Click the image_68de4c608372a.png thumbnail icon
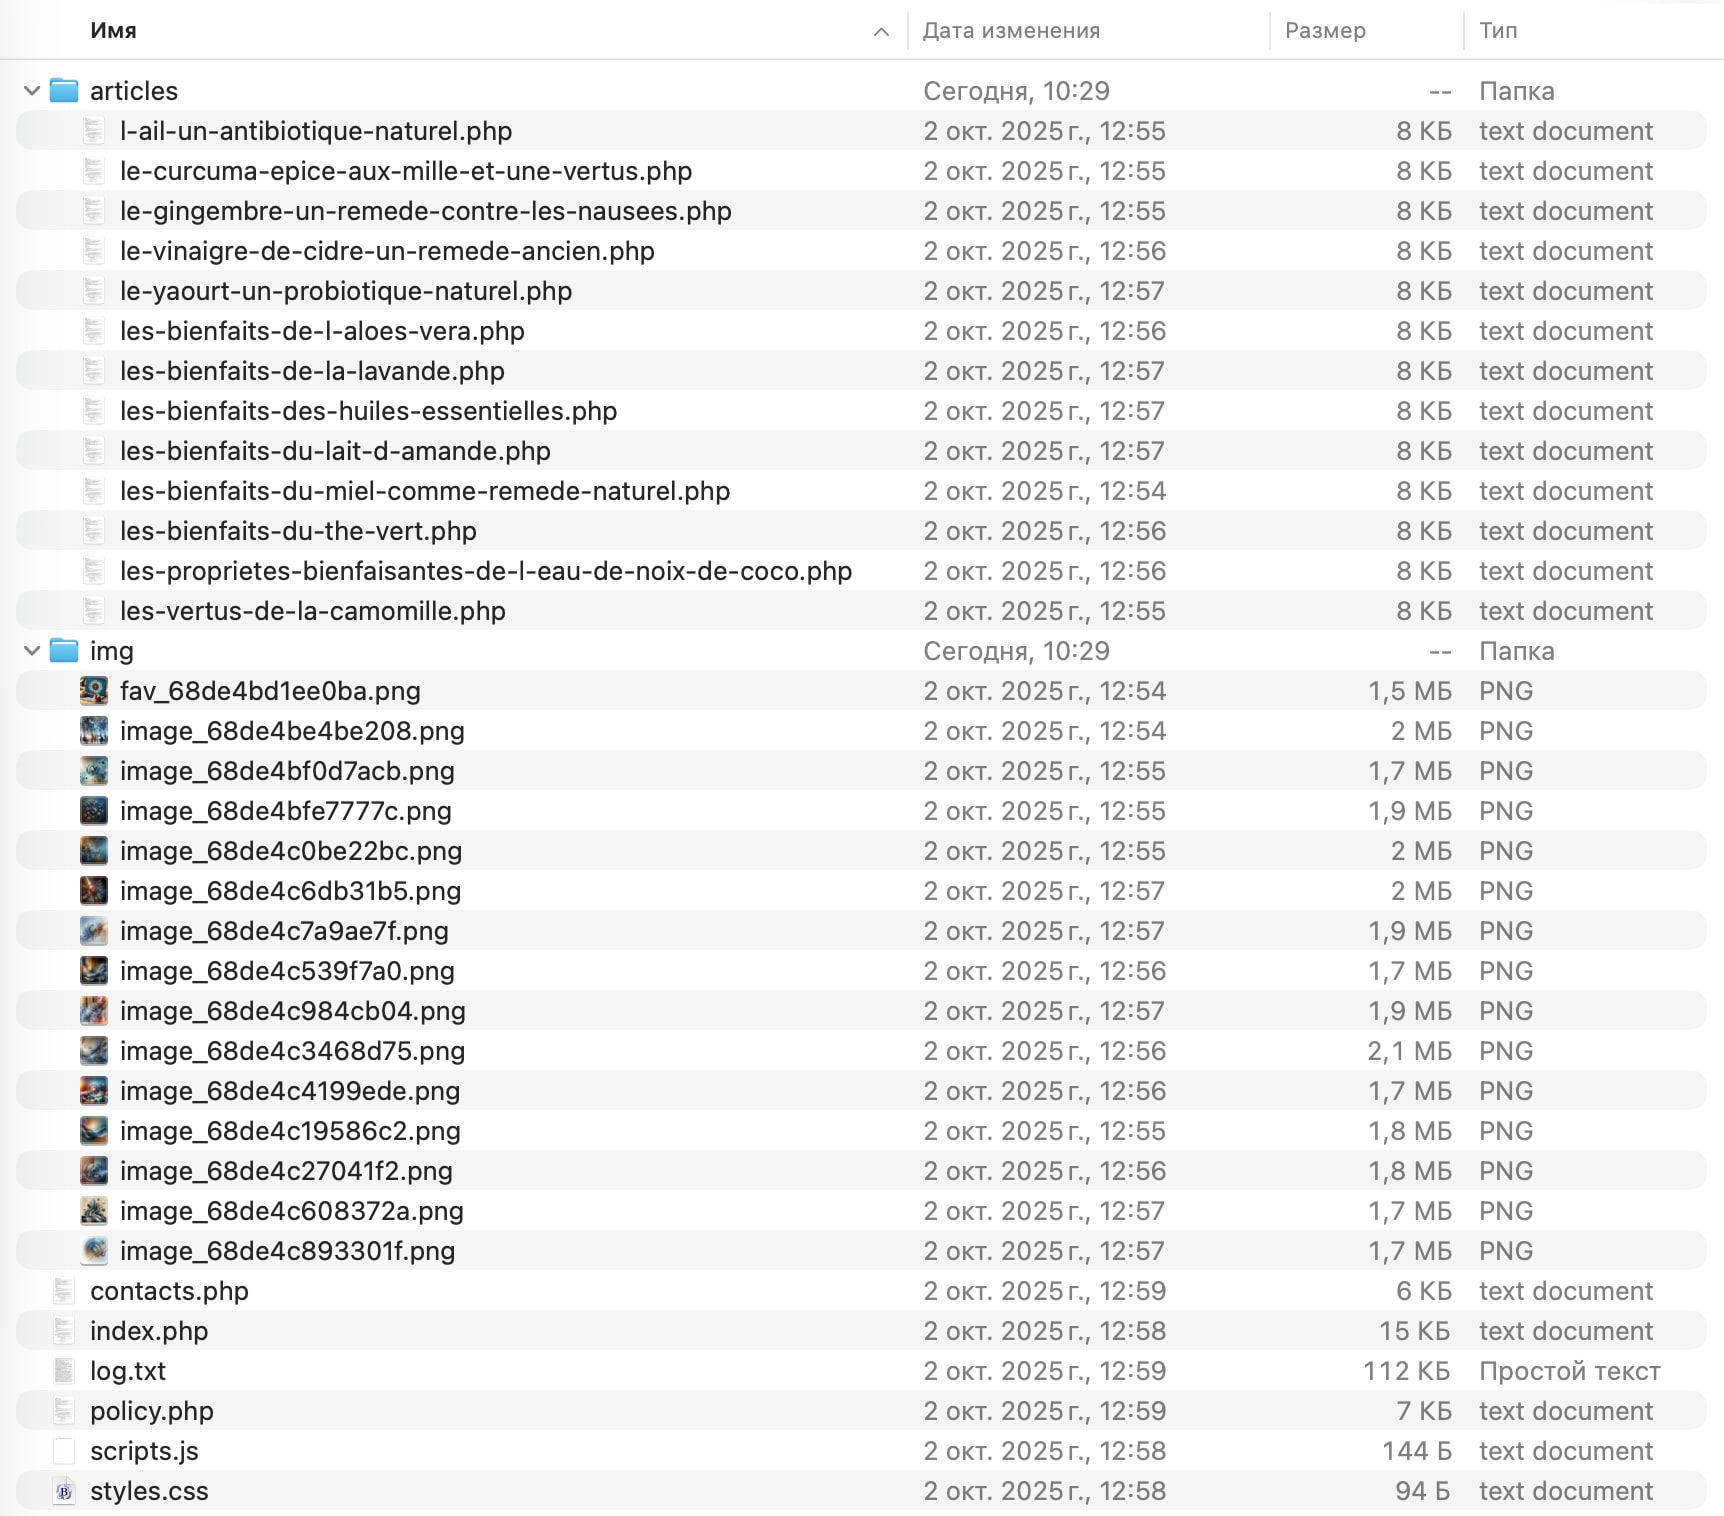Image resolution: width=1724 pixels, height=1516 pixels. (94, 1211)
